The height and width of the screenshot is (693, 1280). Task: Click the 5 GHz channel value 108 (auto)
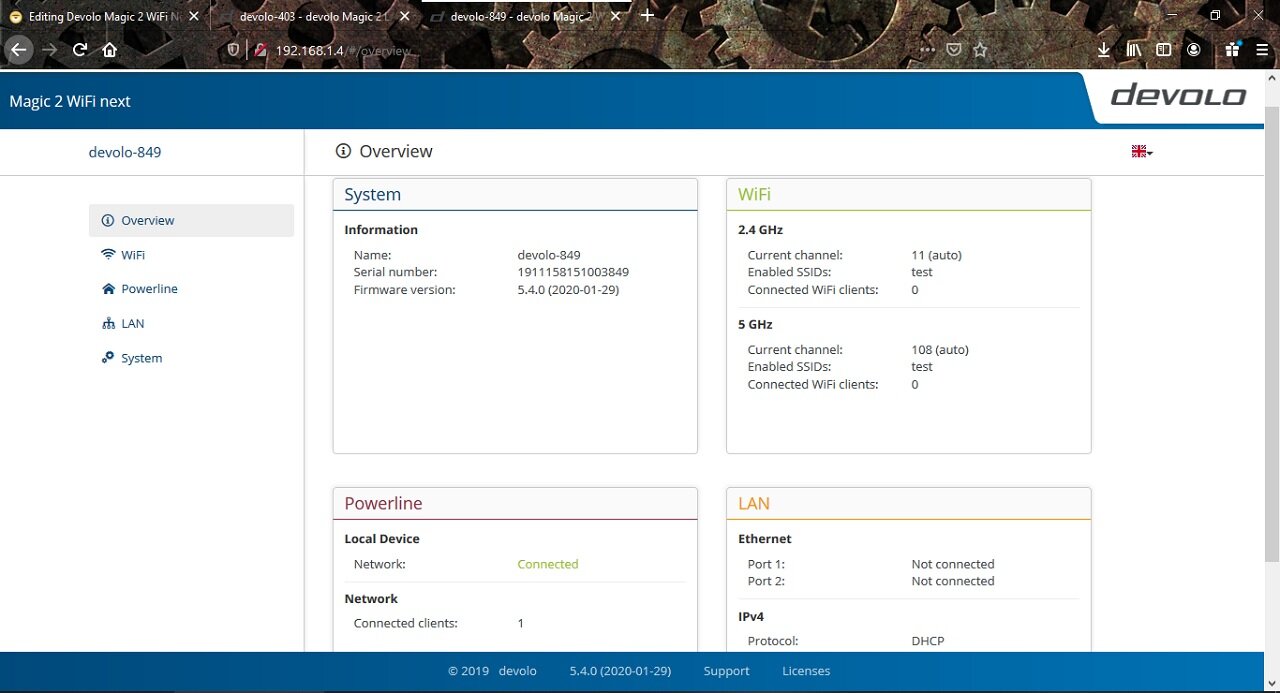click(x=940, y=350)
